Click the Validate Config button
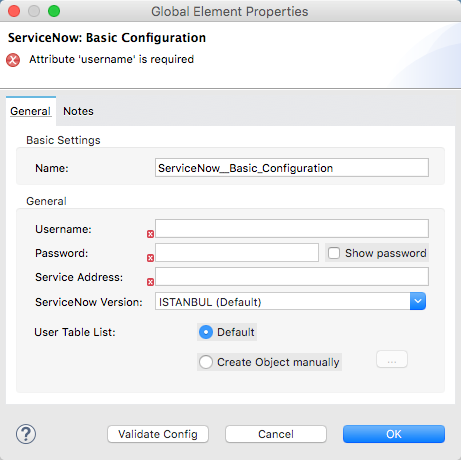Image resolution: width=461 pixels, height=460 pixels. [158, 434]
